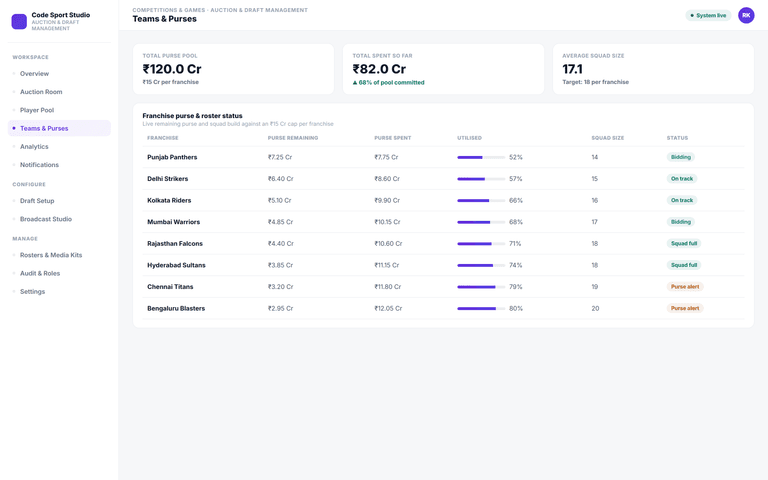Select Chennai Titans franchise
768x480 pixels.
(x=170, y=287)
